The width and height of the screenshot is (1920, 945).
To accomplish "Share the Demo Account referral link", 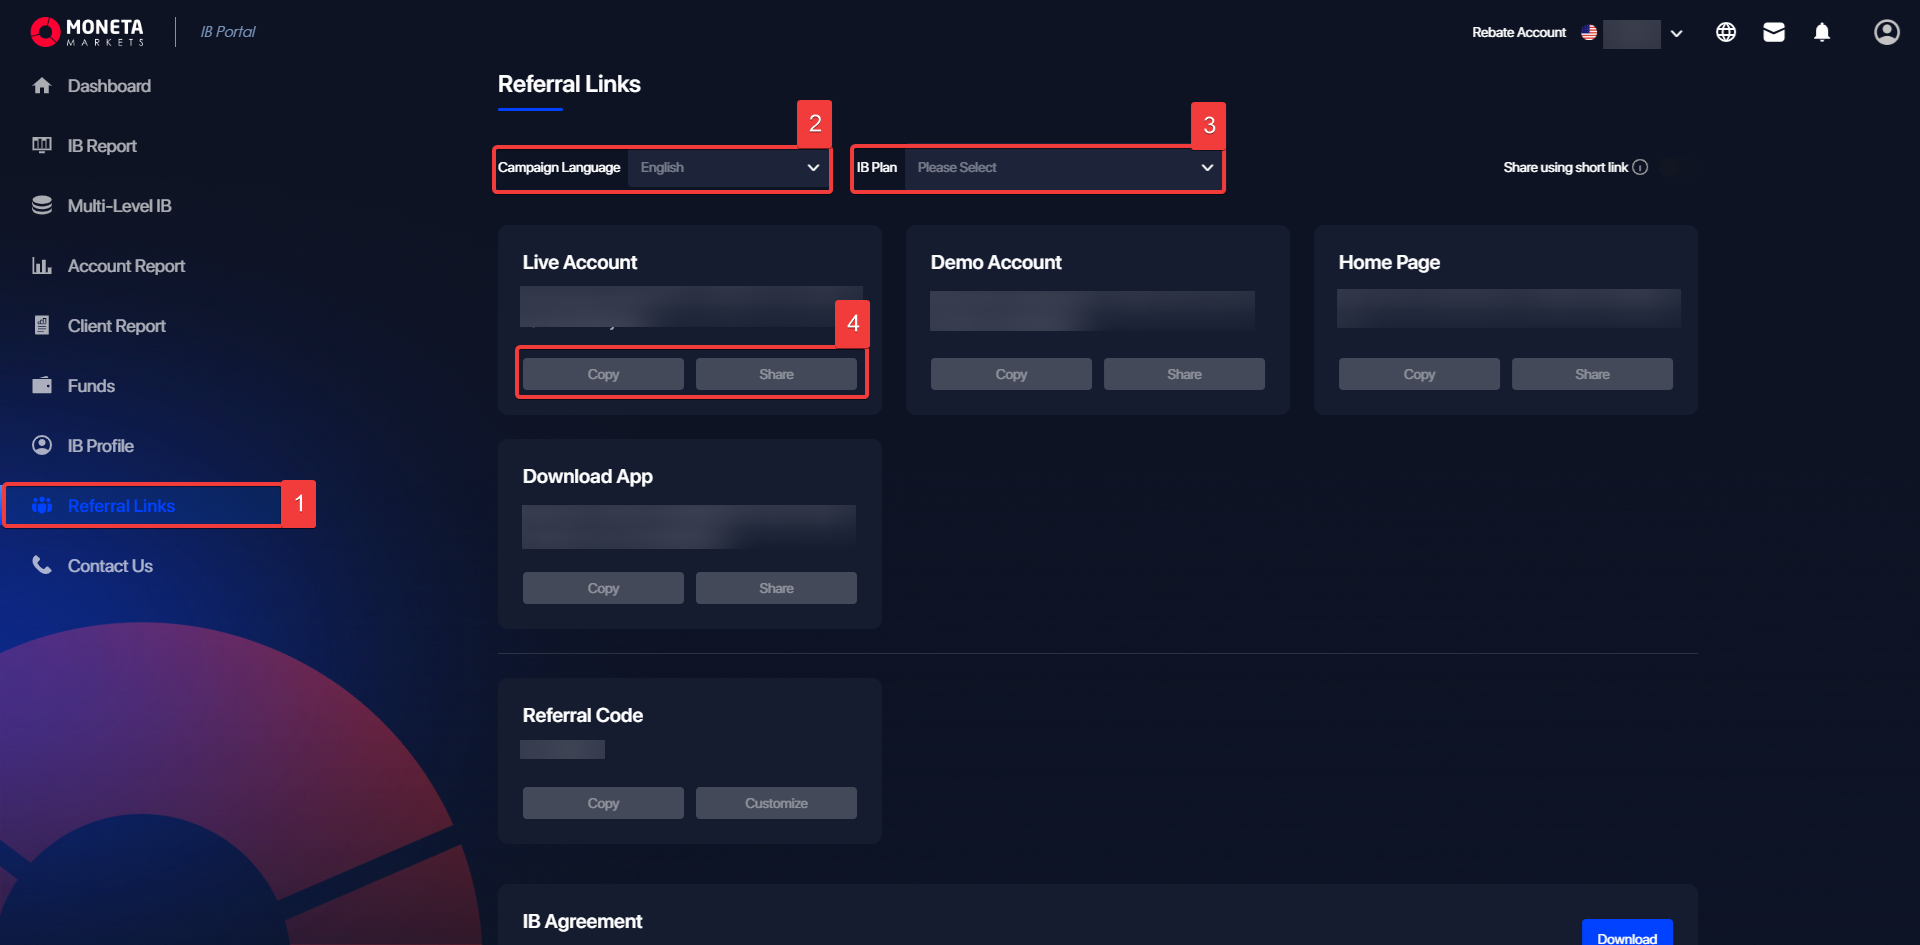I will [1184, 374].
